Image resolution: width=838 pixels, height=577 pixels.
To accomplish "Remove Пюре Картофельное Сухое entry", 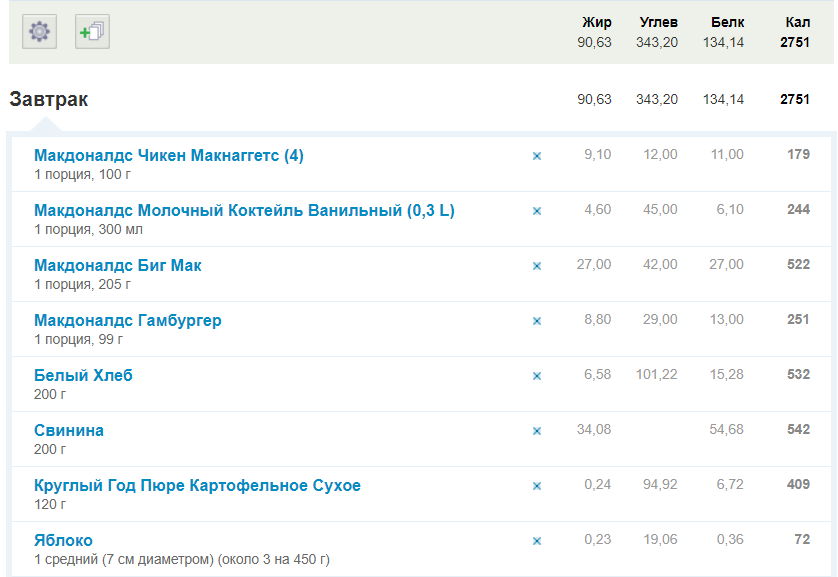I will [x=537, y=486].
